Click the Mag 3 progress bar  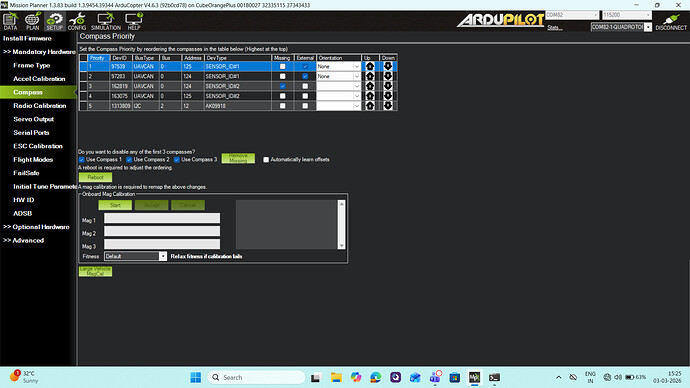coord(162,244)
